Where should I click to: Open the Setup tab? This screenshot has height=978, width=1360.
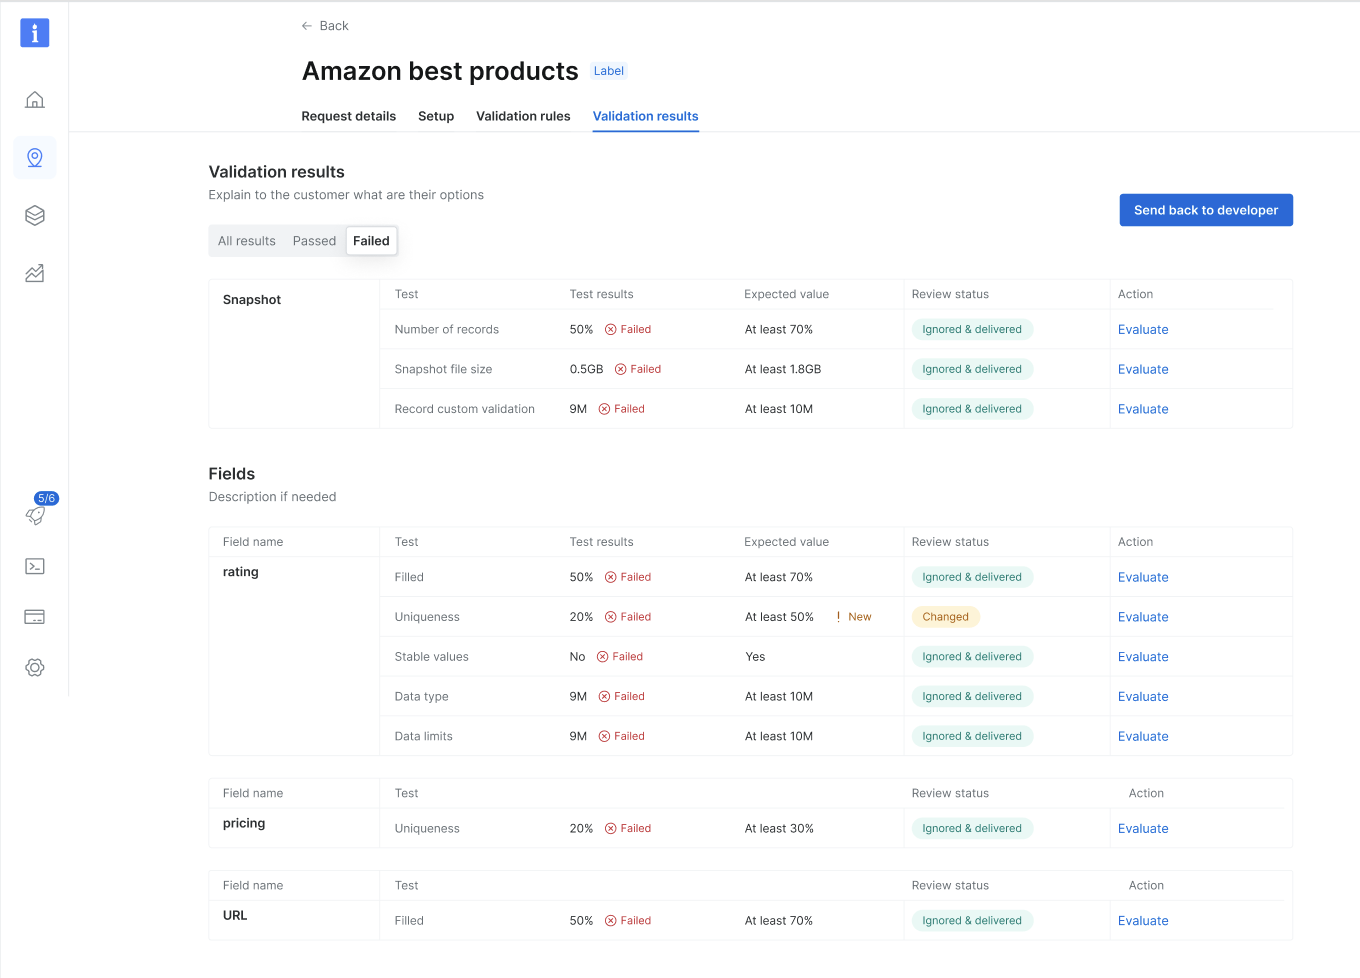(x=436, y=116)
